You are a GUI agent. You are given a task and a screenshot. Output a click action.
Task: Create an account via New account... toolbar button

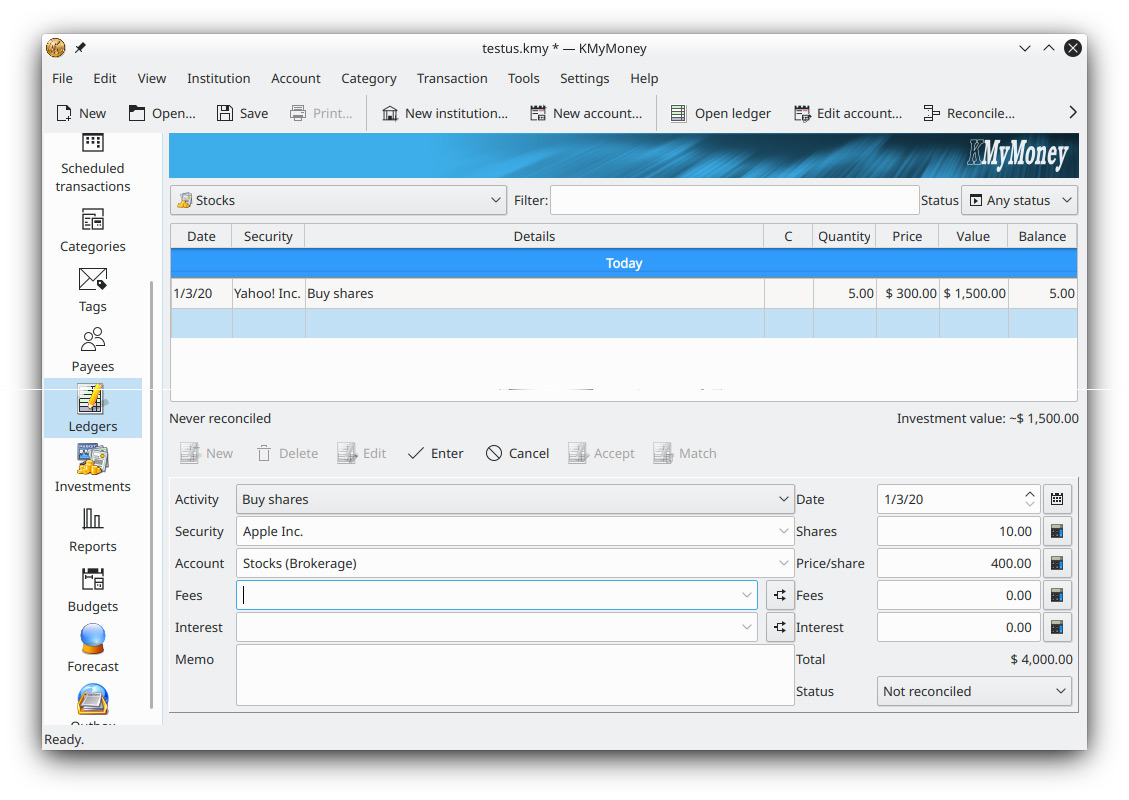click(x=585, y=113)
